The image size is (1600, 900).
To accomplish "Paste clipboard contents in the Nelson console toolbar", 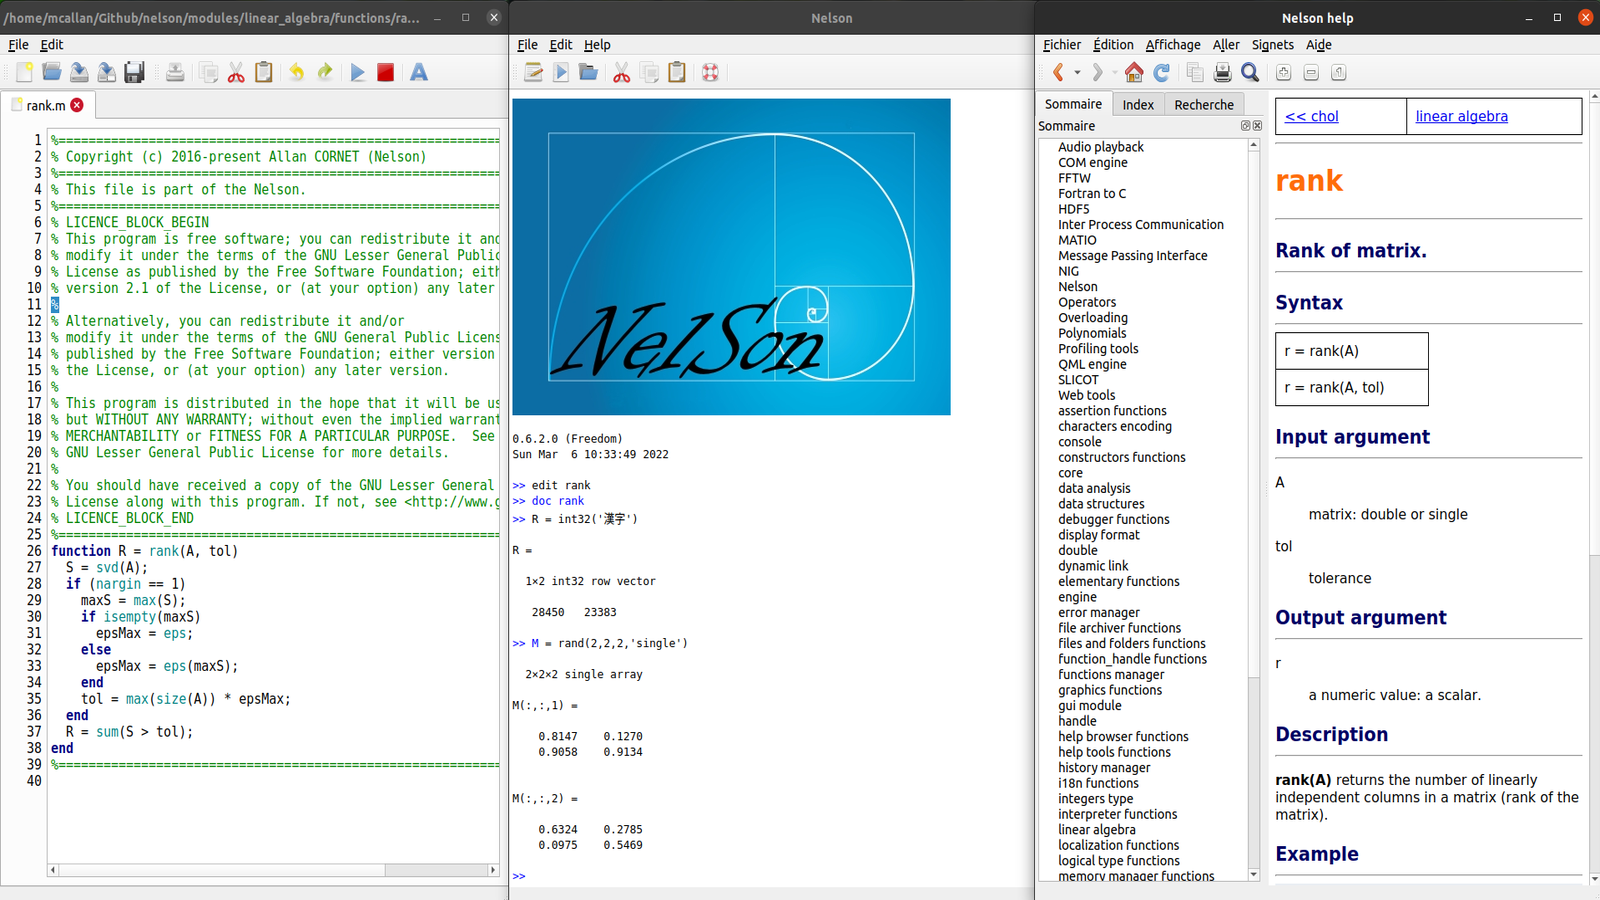I will click(676, 72).
